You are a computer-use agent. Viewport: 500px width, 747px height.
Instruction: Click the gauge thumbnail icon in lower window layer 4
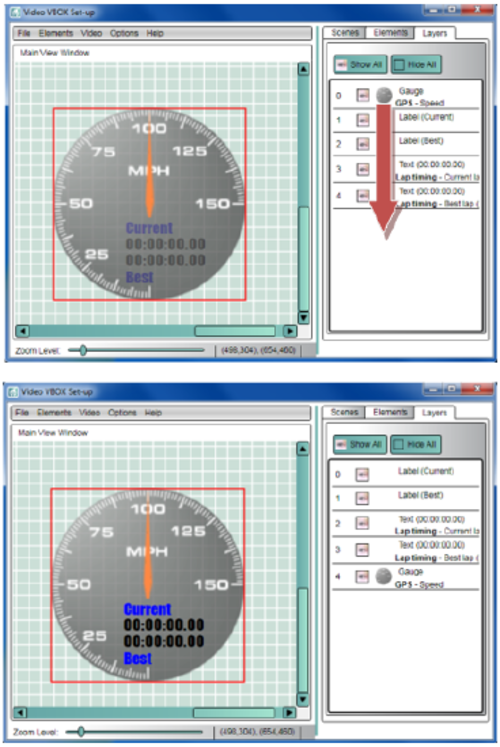[383, 576]
